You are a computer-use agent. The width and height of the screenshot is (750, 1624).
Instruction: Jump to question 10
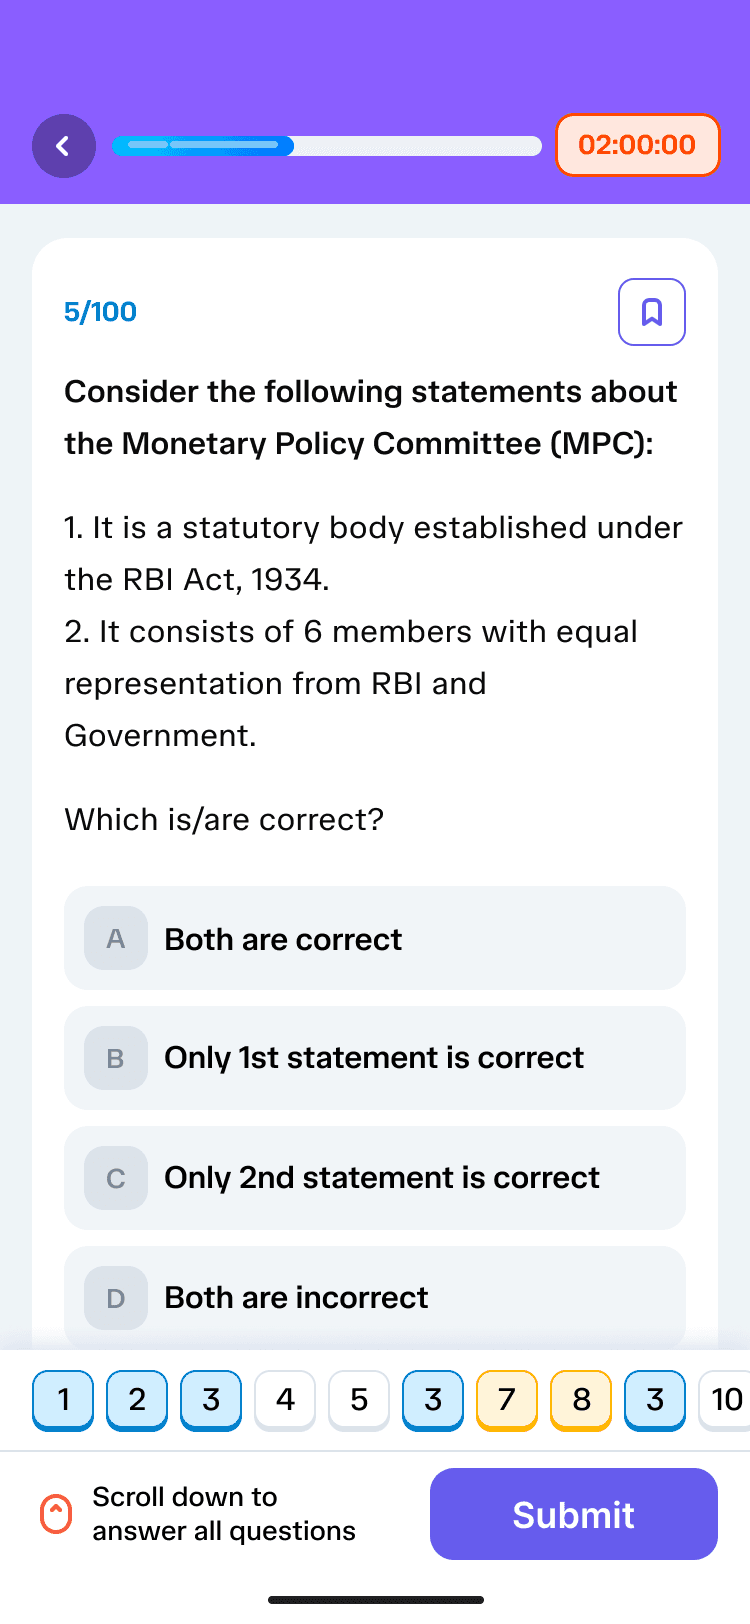727,1400
